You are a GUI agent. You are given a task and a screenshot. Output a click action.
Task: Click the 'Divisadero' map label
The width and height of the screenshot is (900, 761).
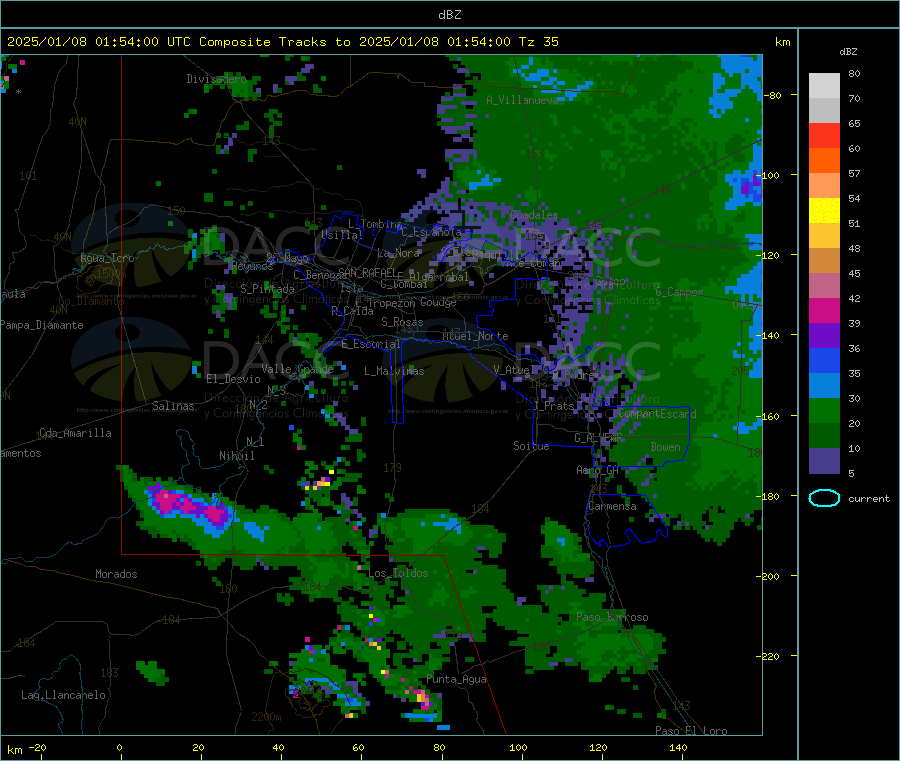coord(216,79)
